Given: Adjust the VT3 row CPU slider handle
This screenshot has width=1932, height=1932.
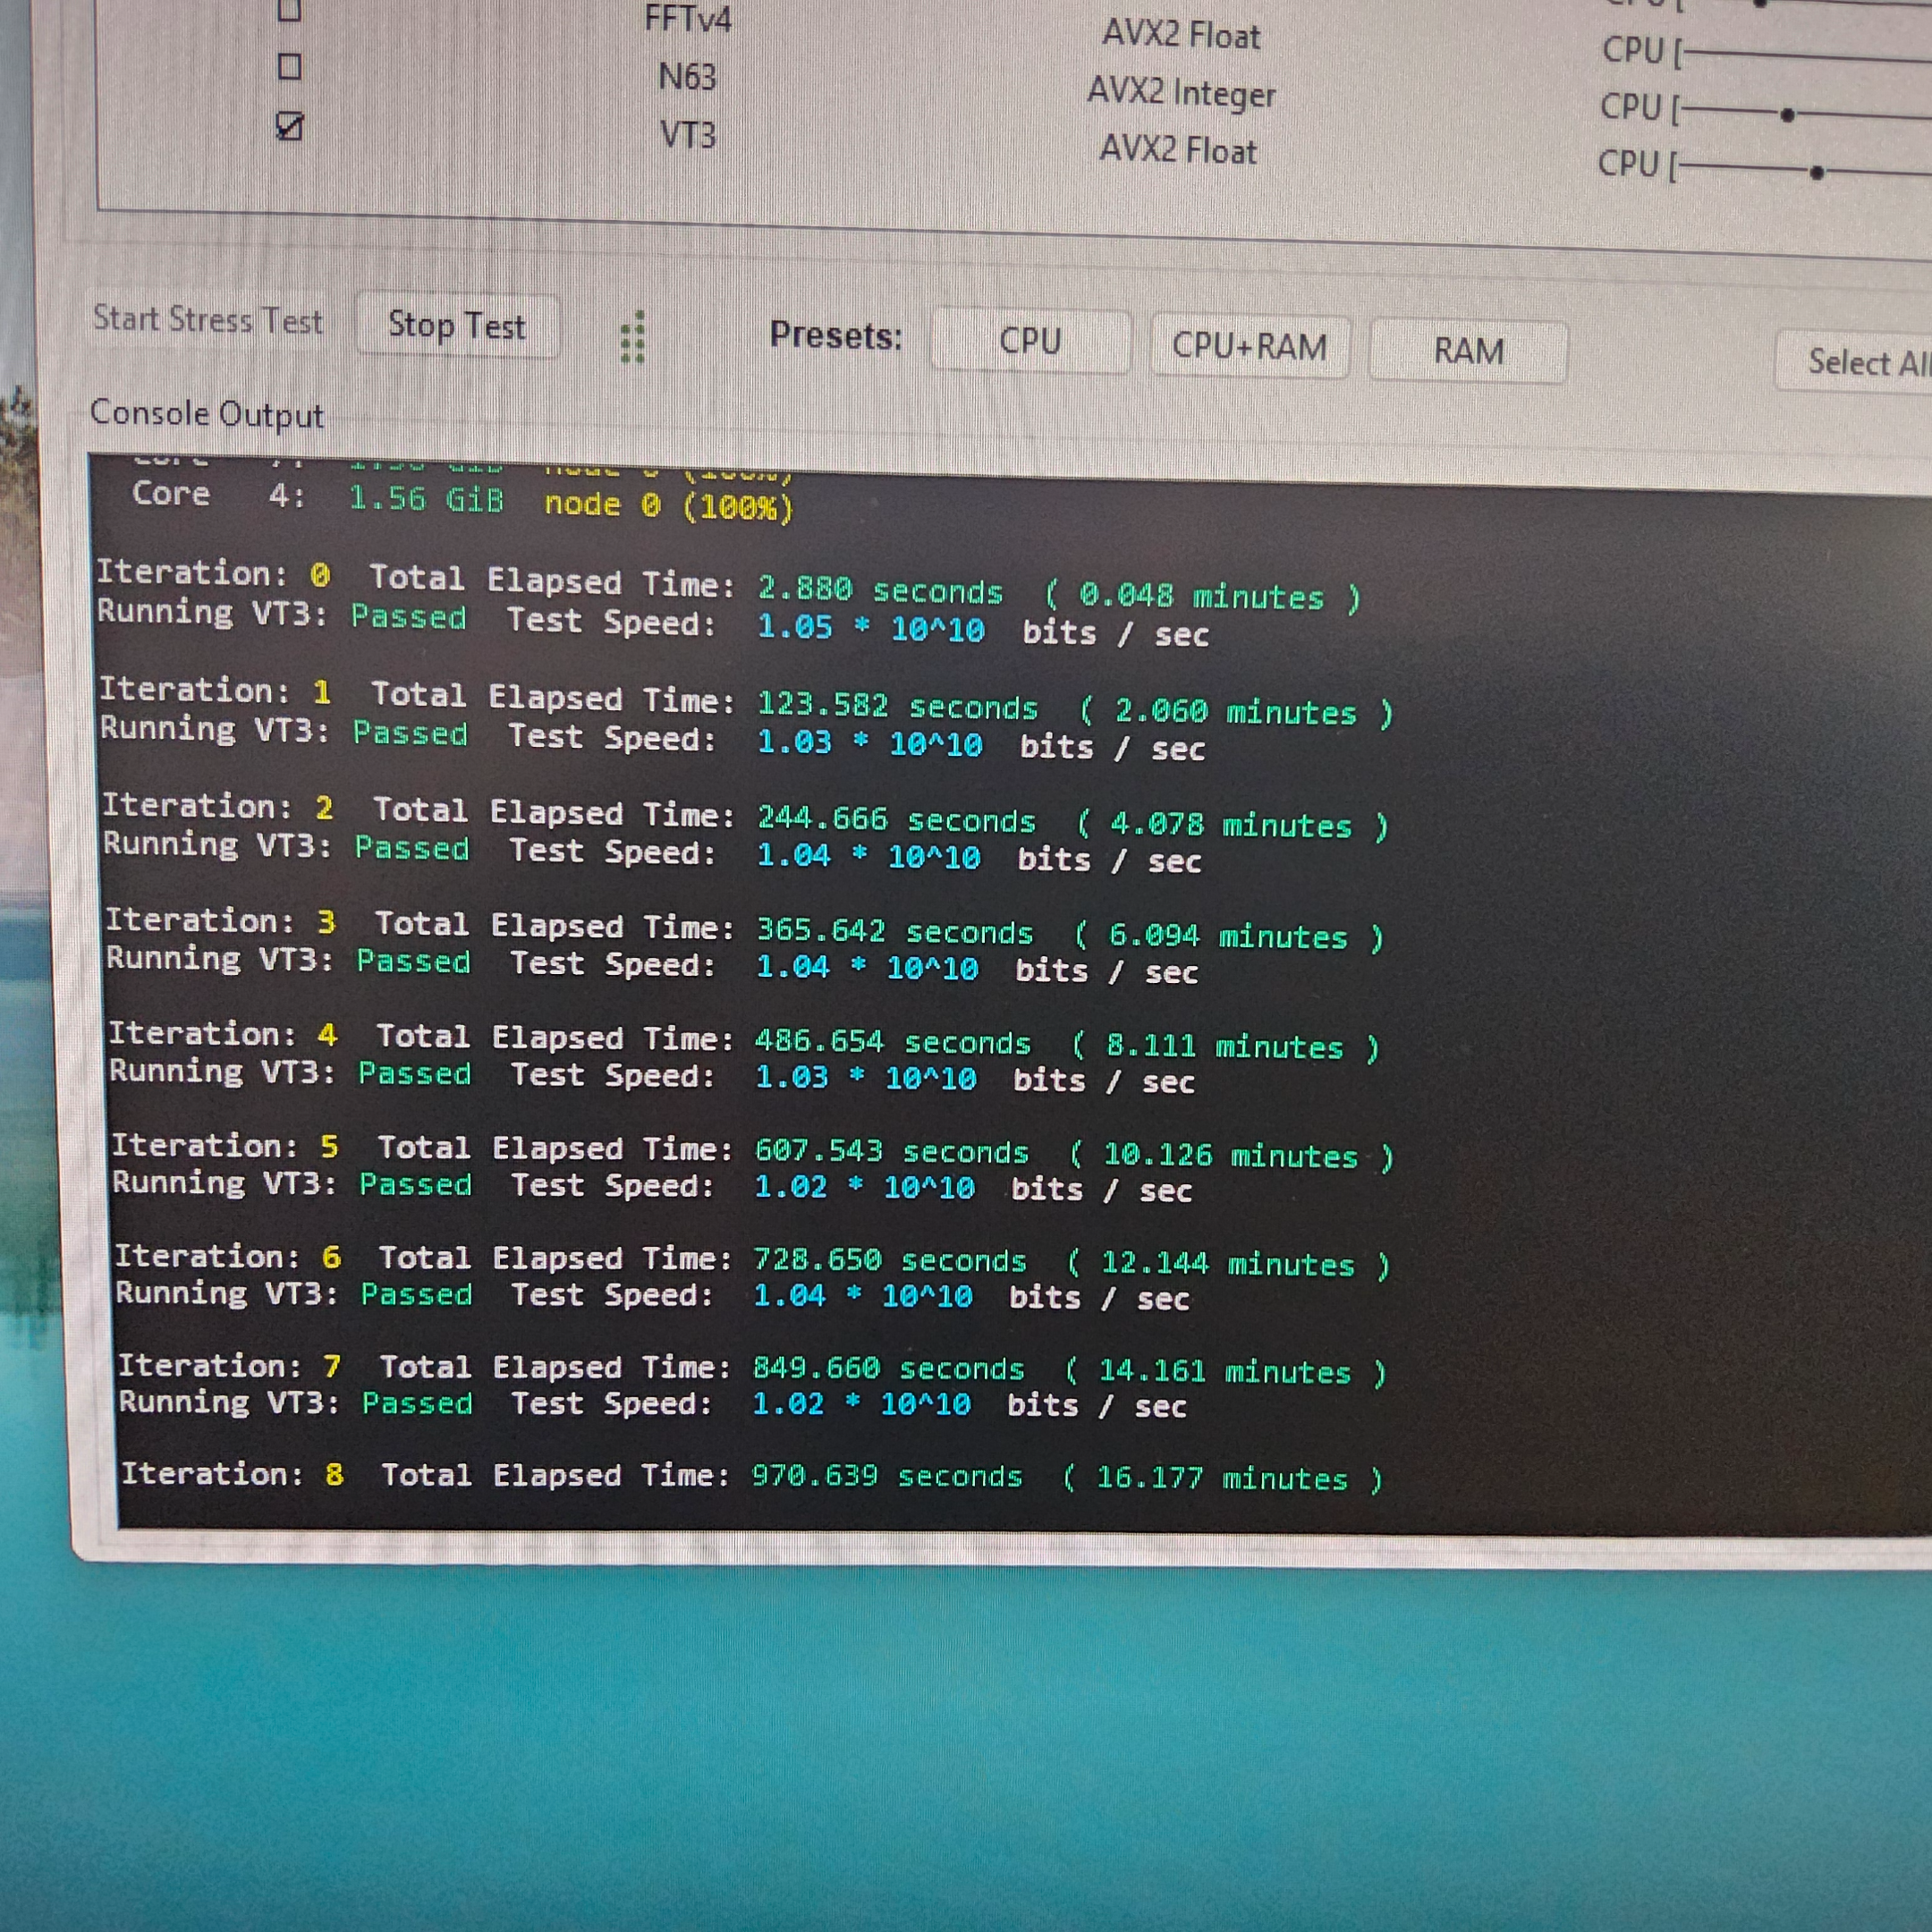Looking at the screenshot, I should [1817, 173].
